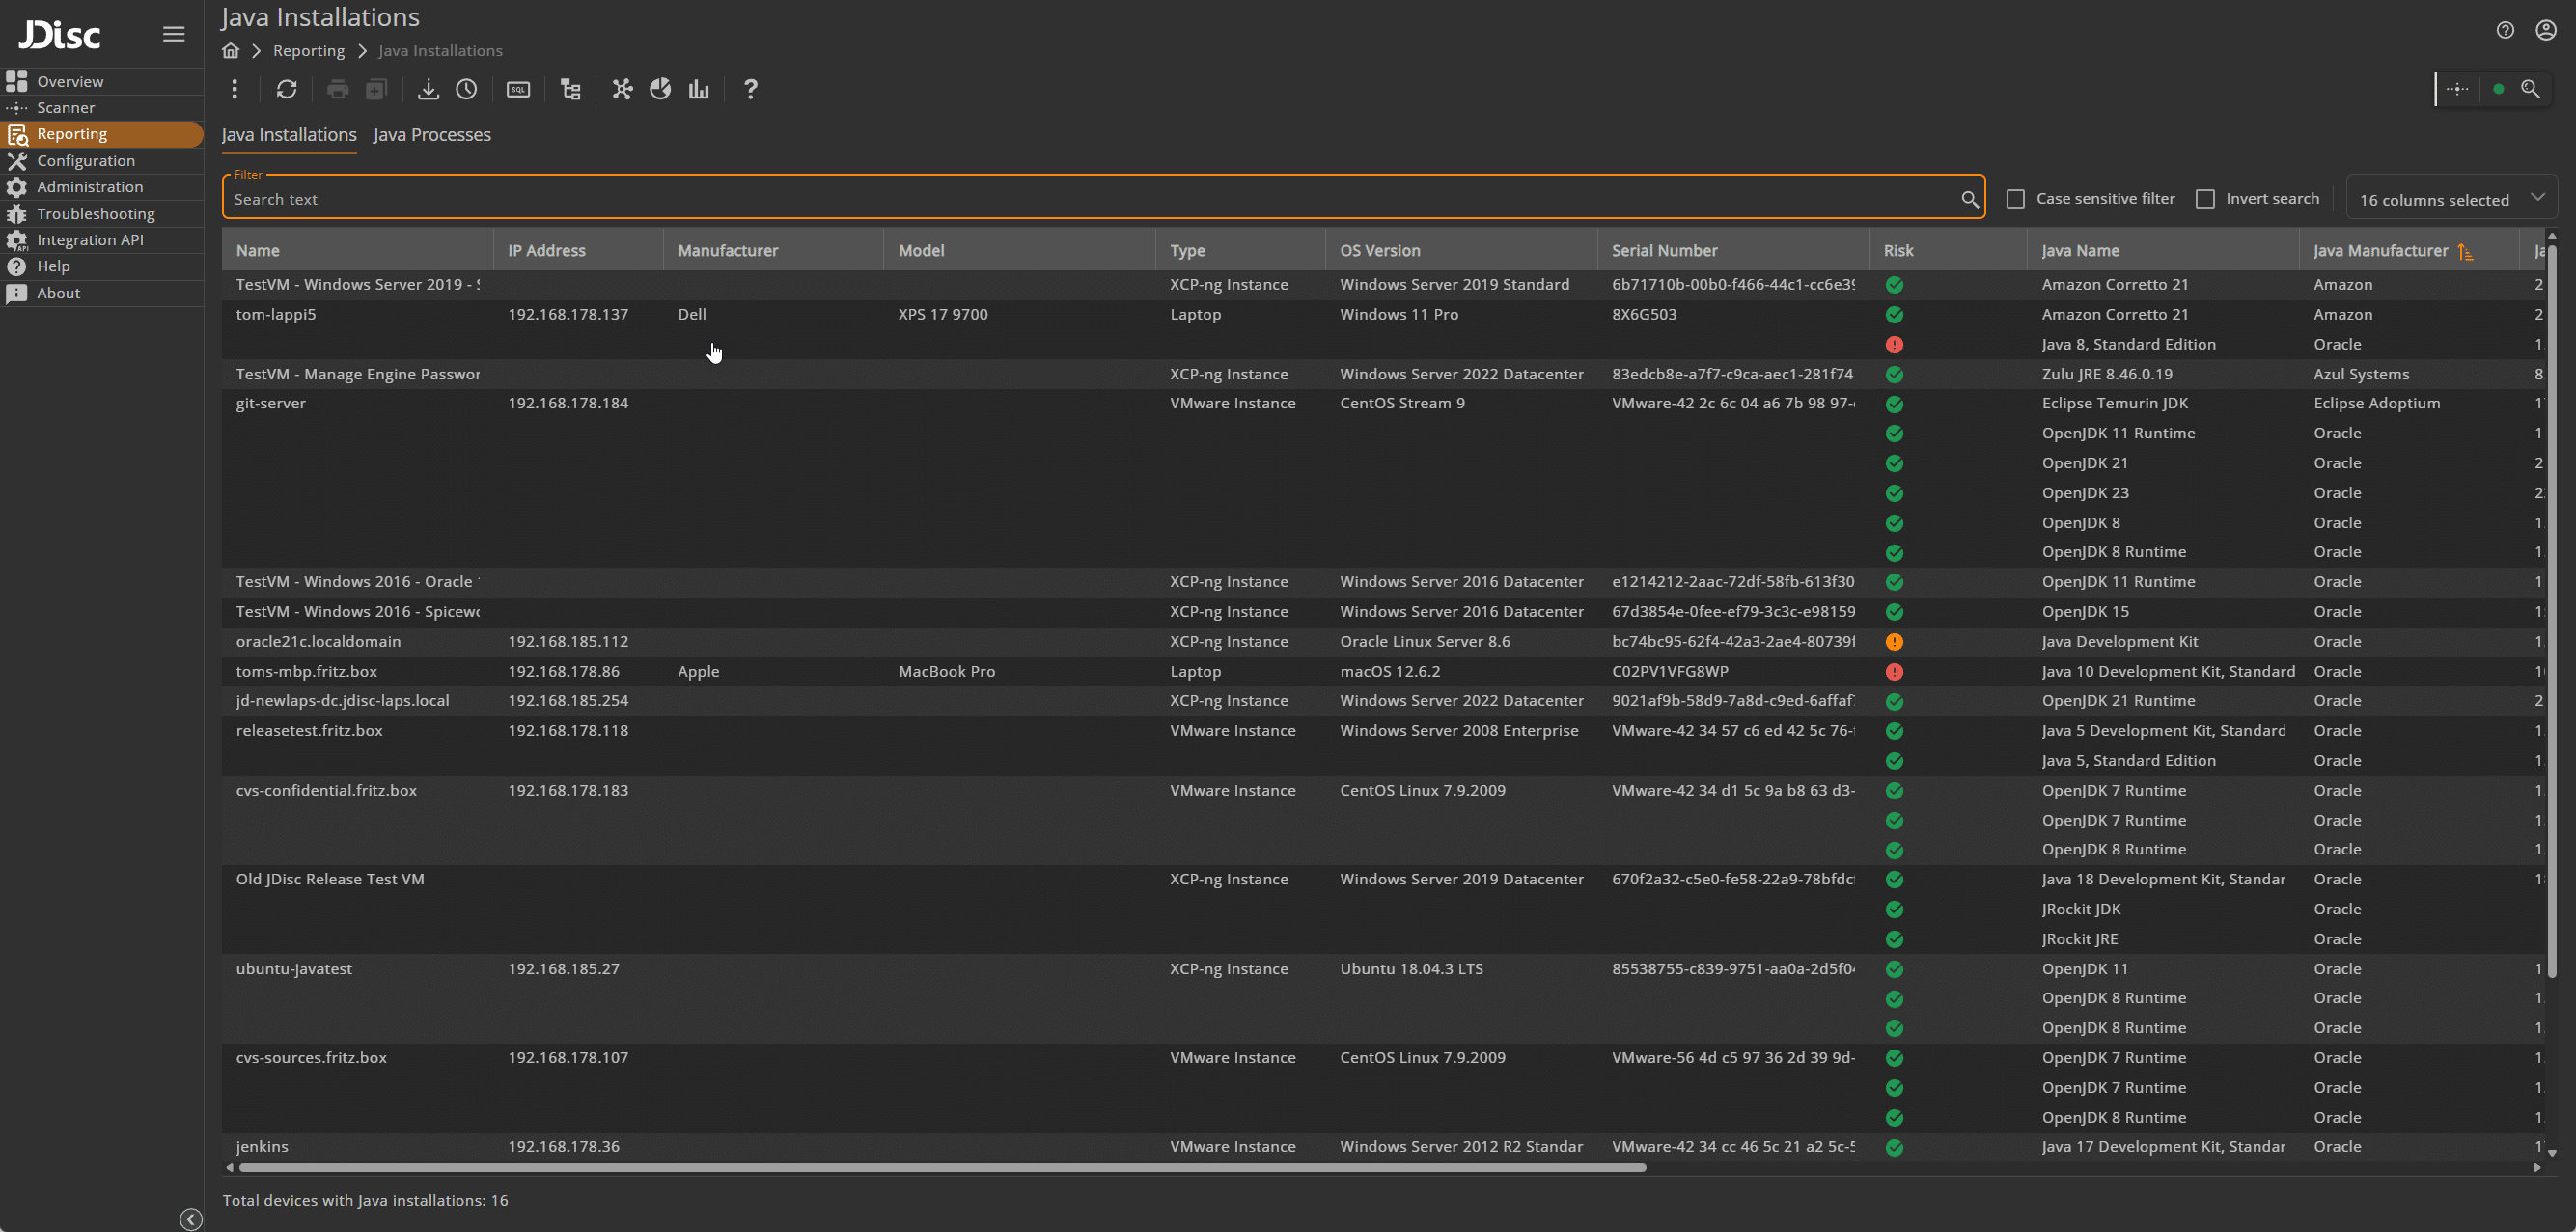Click the clock schedule icon
The image size is (2576, 1232).
[x=466, y=90]
